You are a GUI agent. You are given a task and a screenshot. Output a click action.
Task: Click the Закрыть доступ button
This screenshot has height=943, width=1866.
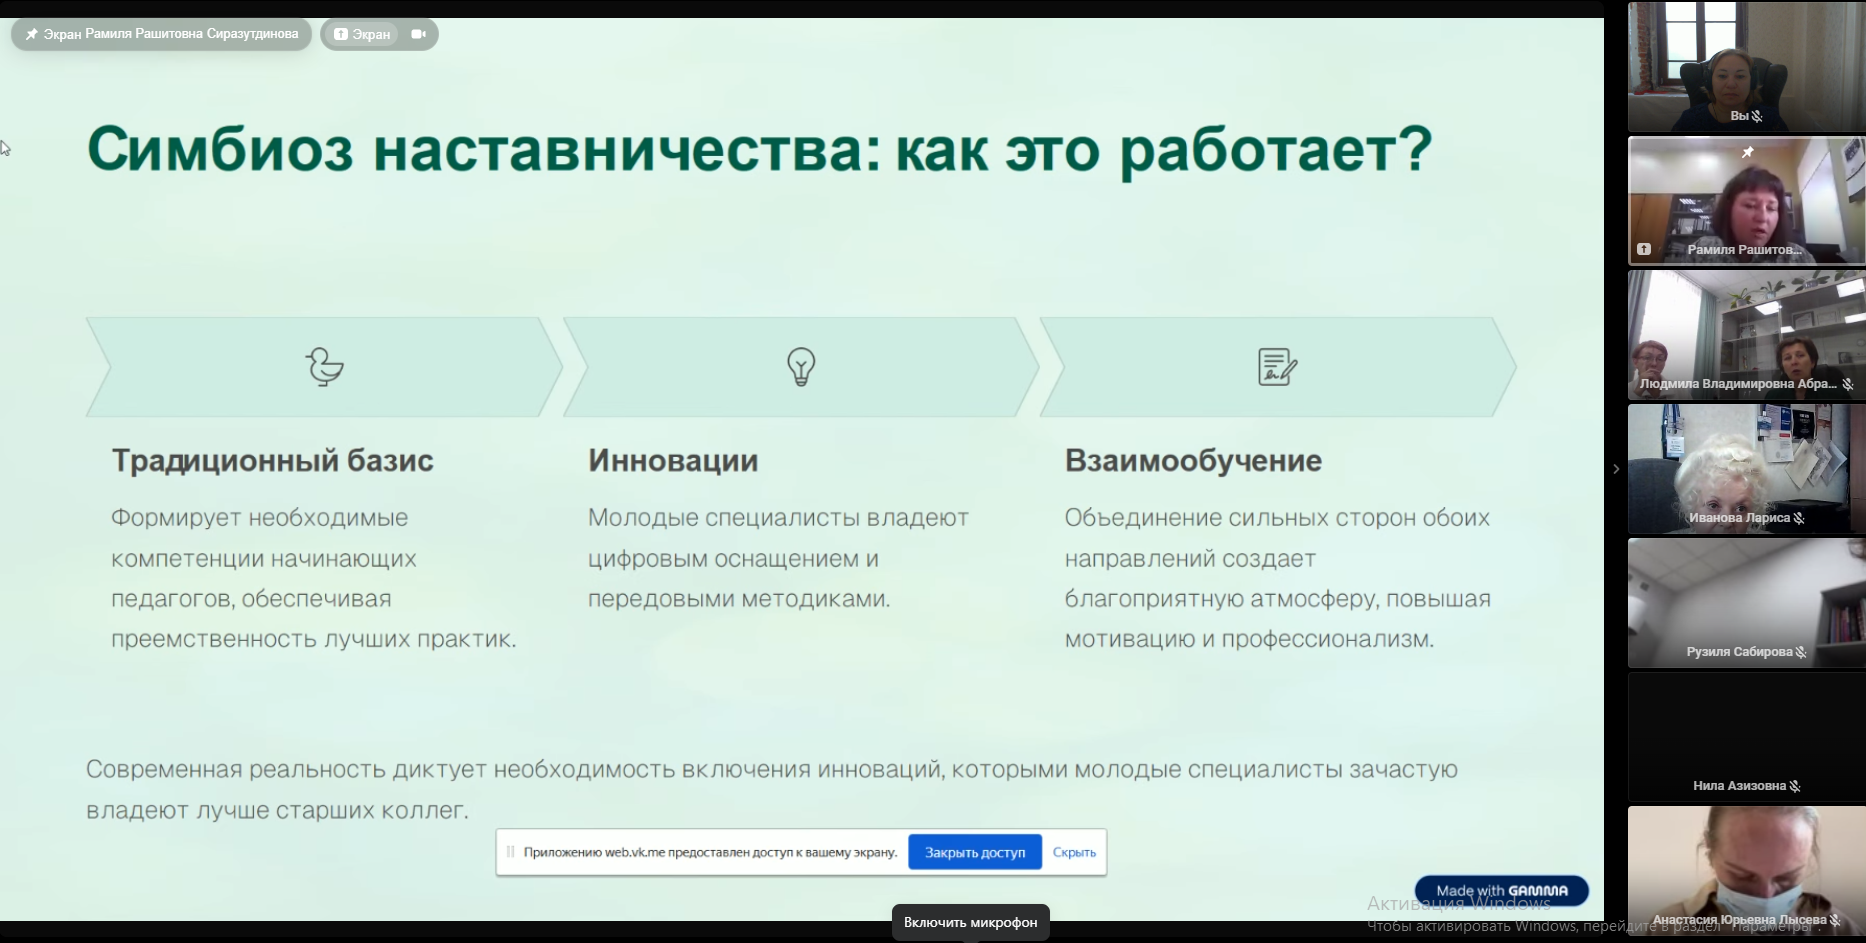975,852
